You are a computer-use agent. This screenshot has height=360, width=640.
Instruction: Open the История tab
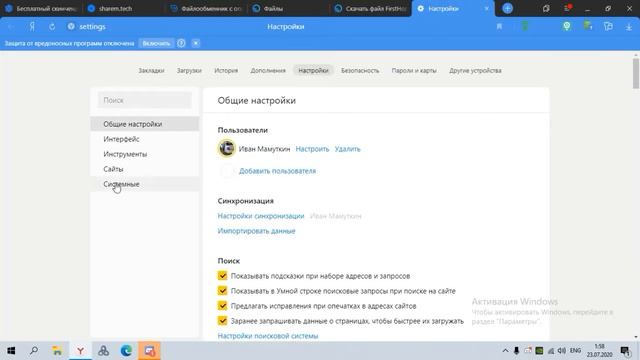pyautogui.click(x=226, y=71)
